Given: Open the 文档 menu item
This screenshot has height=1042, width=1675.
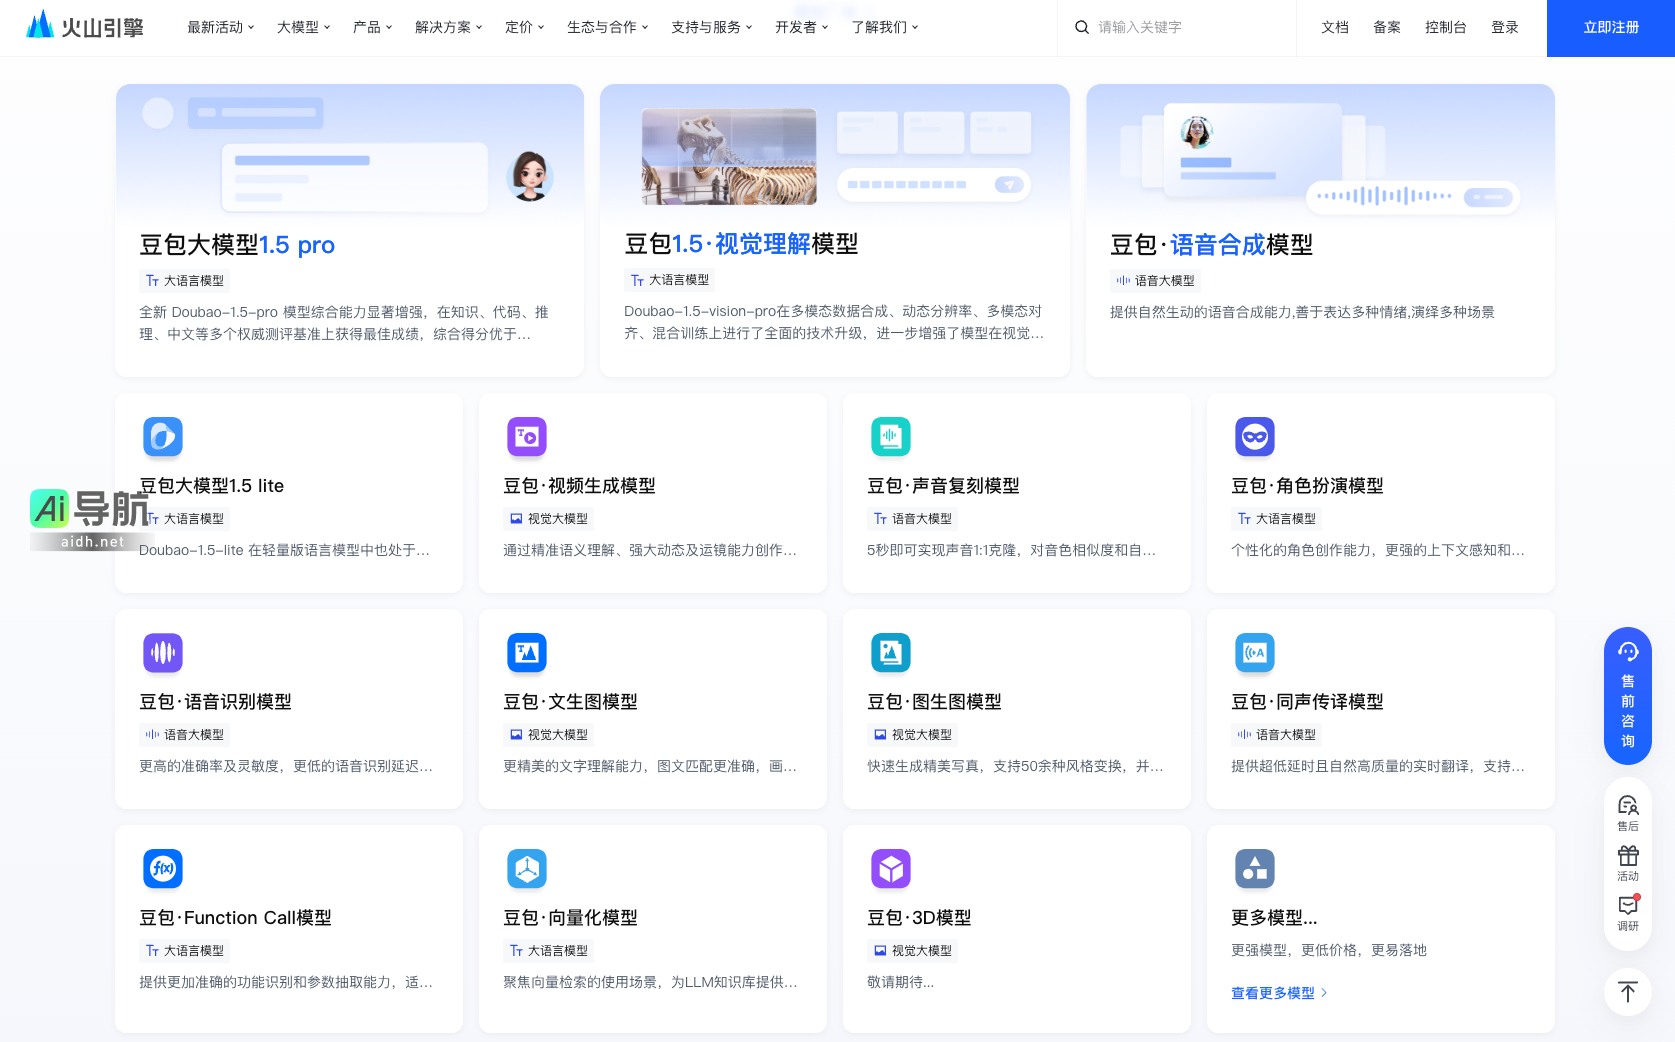Looking at the screenshot, I should tap(1334, 27).
